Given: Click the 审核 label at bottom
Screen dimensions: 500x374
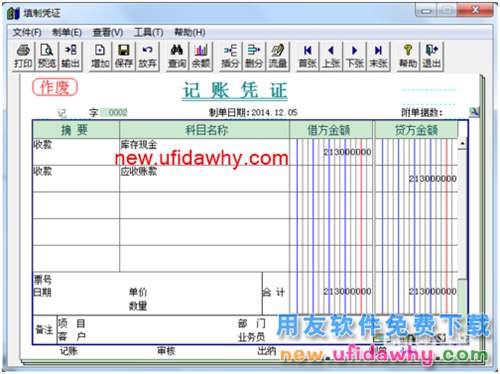Looking at the screenshot, I should click(166, 351).
